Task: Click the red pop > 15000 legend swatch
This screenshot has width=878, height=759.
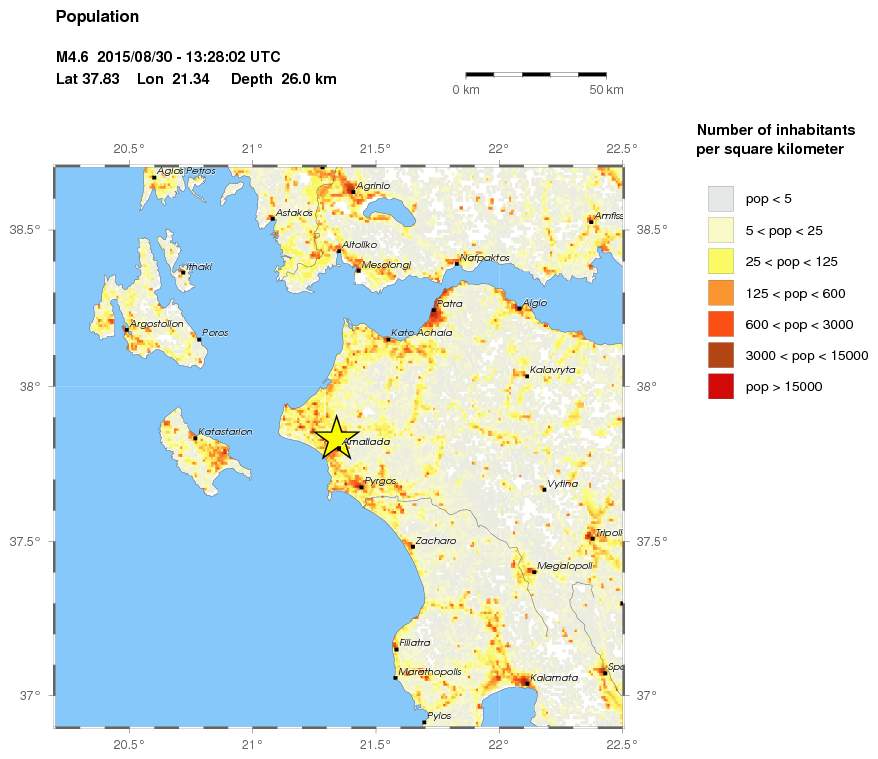Action: tap(720, 386)
